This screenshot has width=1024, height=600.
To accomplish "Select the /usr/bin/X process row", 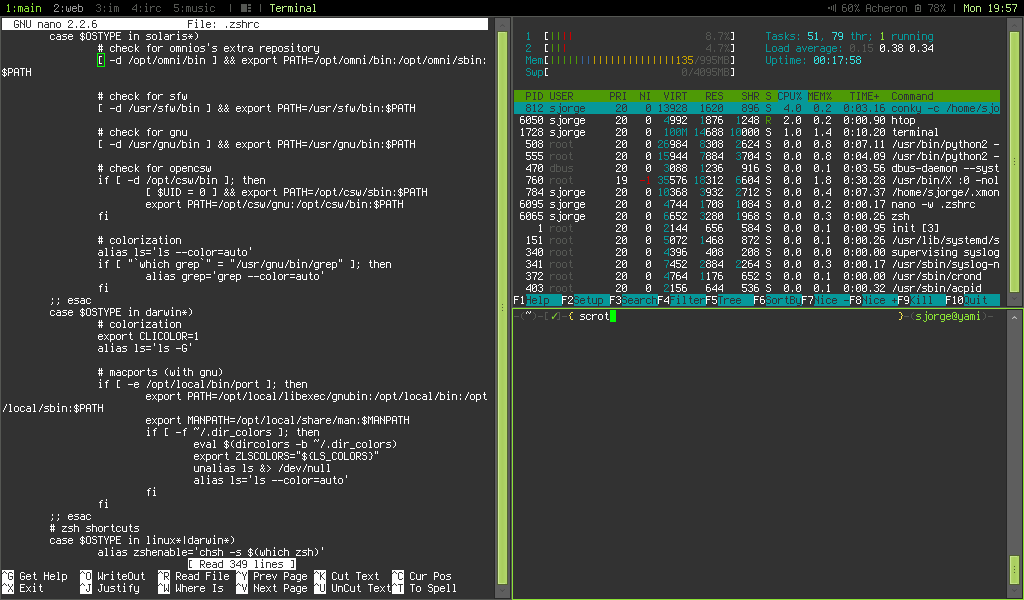I will pos(756,180).
